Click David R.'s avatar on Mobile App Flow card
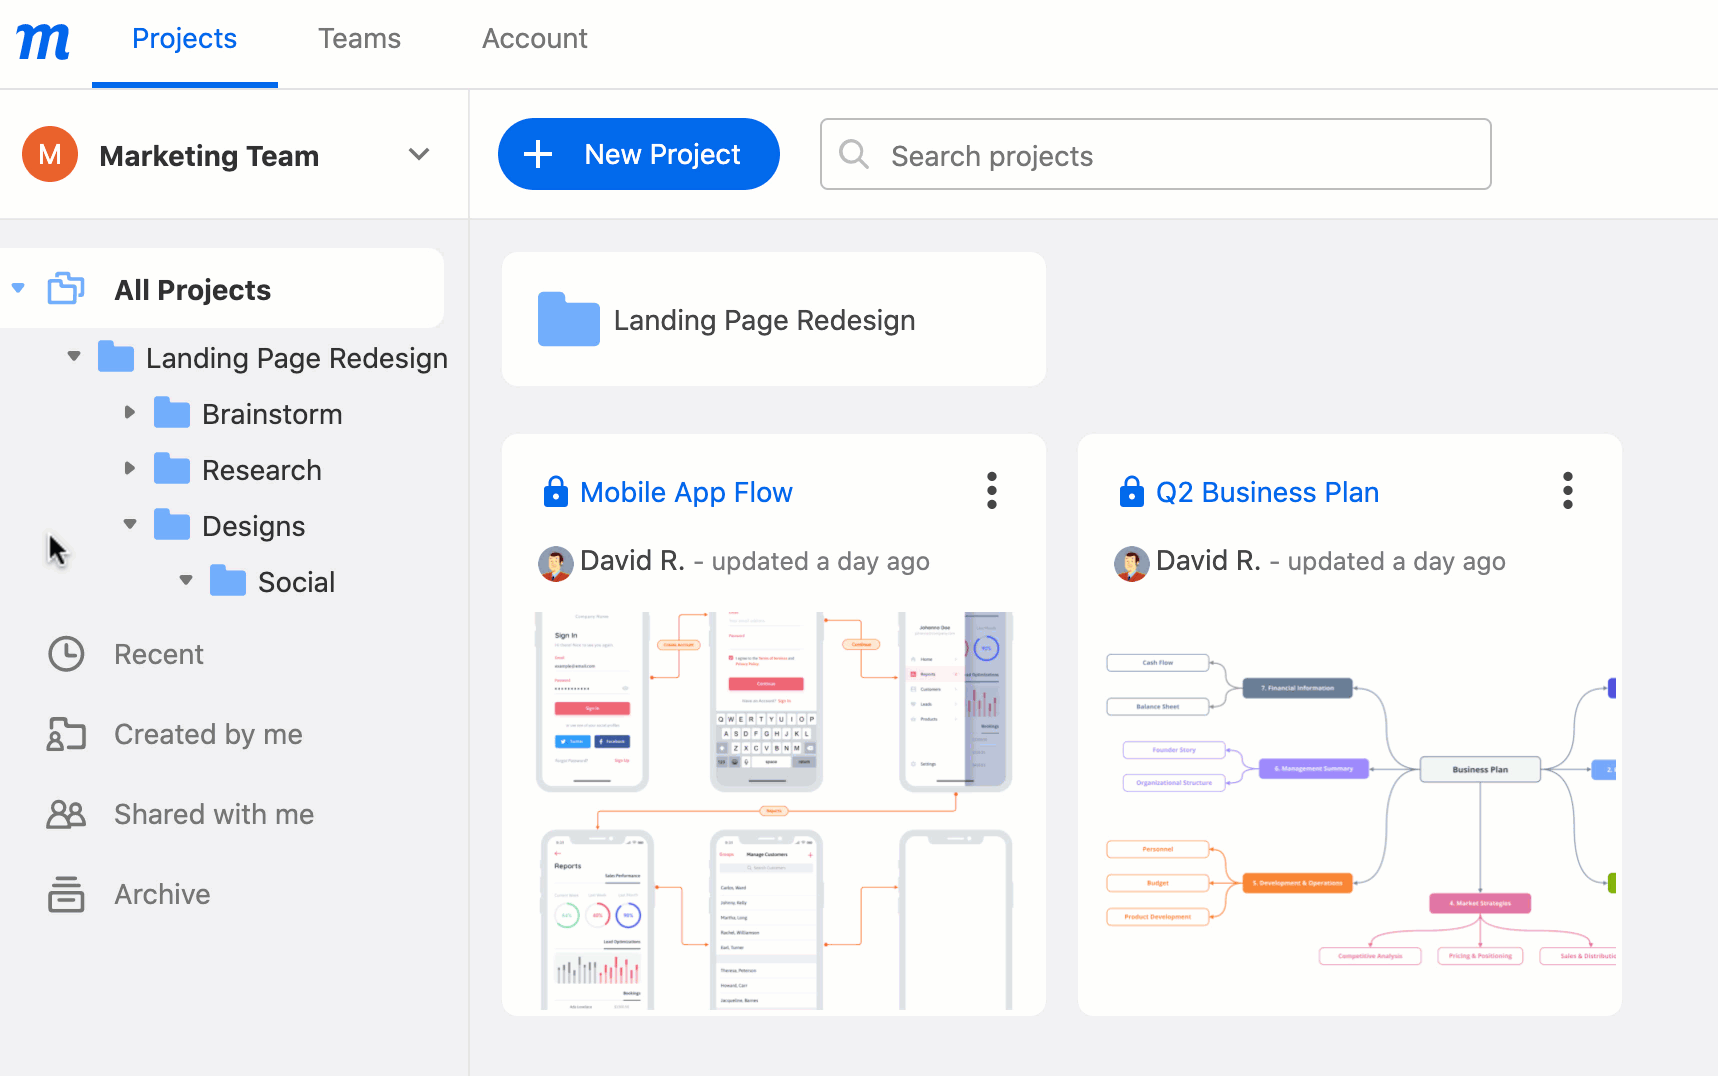Image resolution: width=1718 pixels, height=1076 pixels. (556, 563)
